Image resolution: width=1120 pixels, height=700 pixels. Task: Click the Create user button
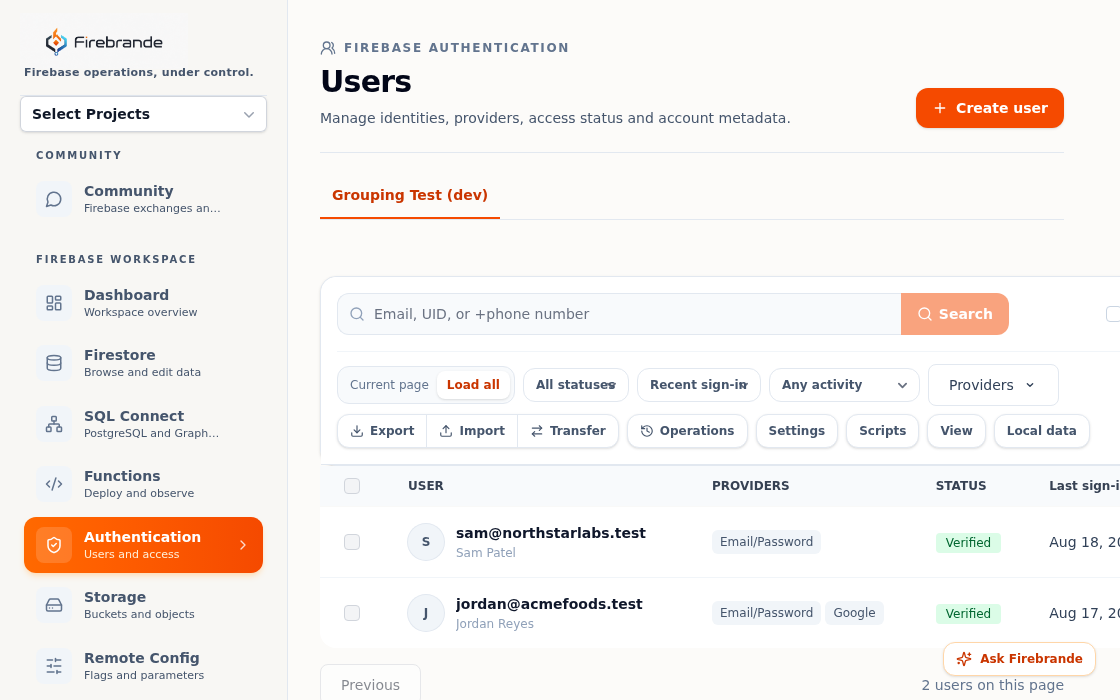point(989,108)
